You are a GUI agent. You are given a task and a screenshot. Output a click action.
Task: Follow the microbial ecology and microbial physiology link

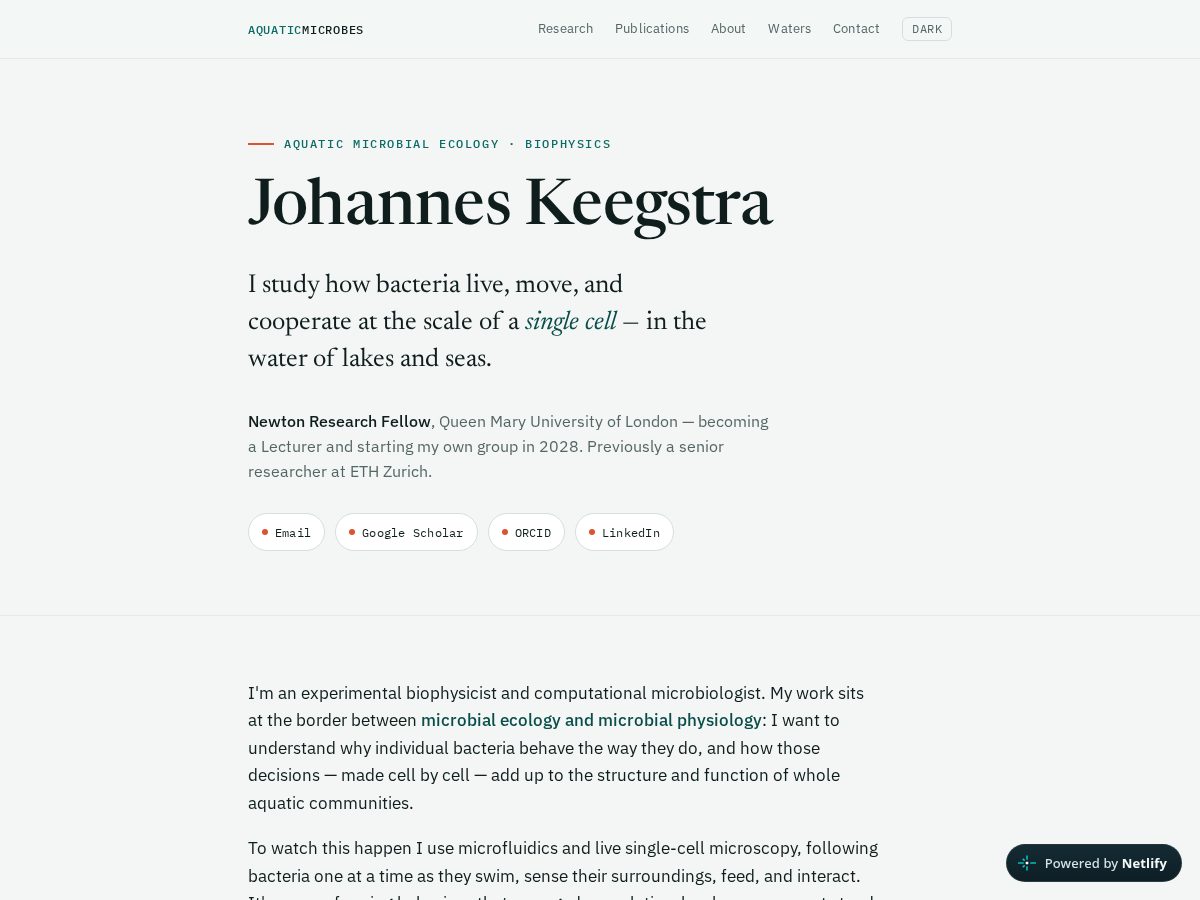[x=591, y=720]
